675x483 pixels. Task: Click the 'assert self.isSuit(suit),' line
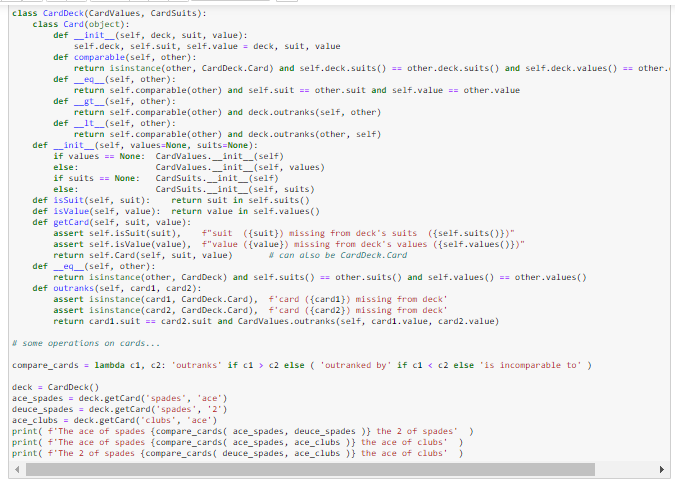(284, 233)
